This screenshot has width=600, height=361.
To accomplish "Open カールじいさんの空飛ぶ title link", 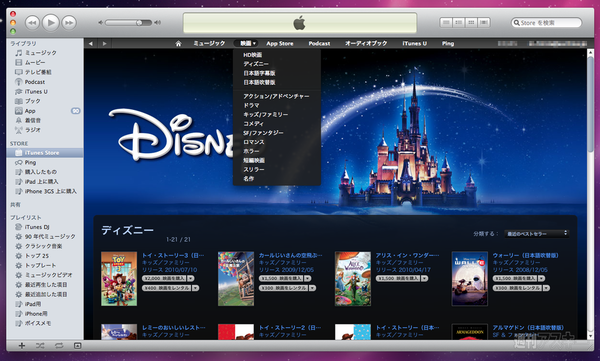I will [290, 255].
